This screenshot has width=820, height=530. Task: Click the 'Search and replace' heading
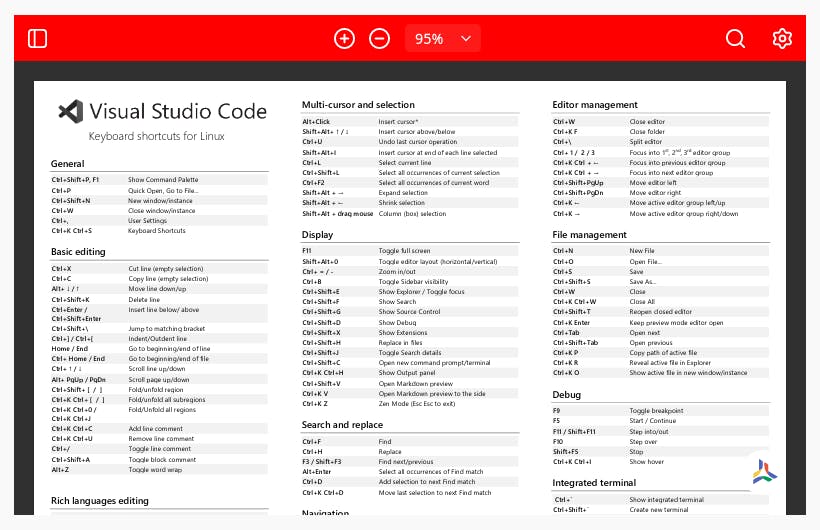coord(342,425)
